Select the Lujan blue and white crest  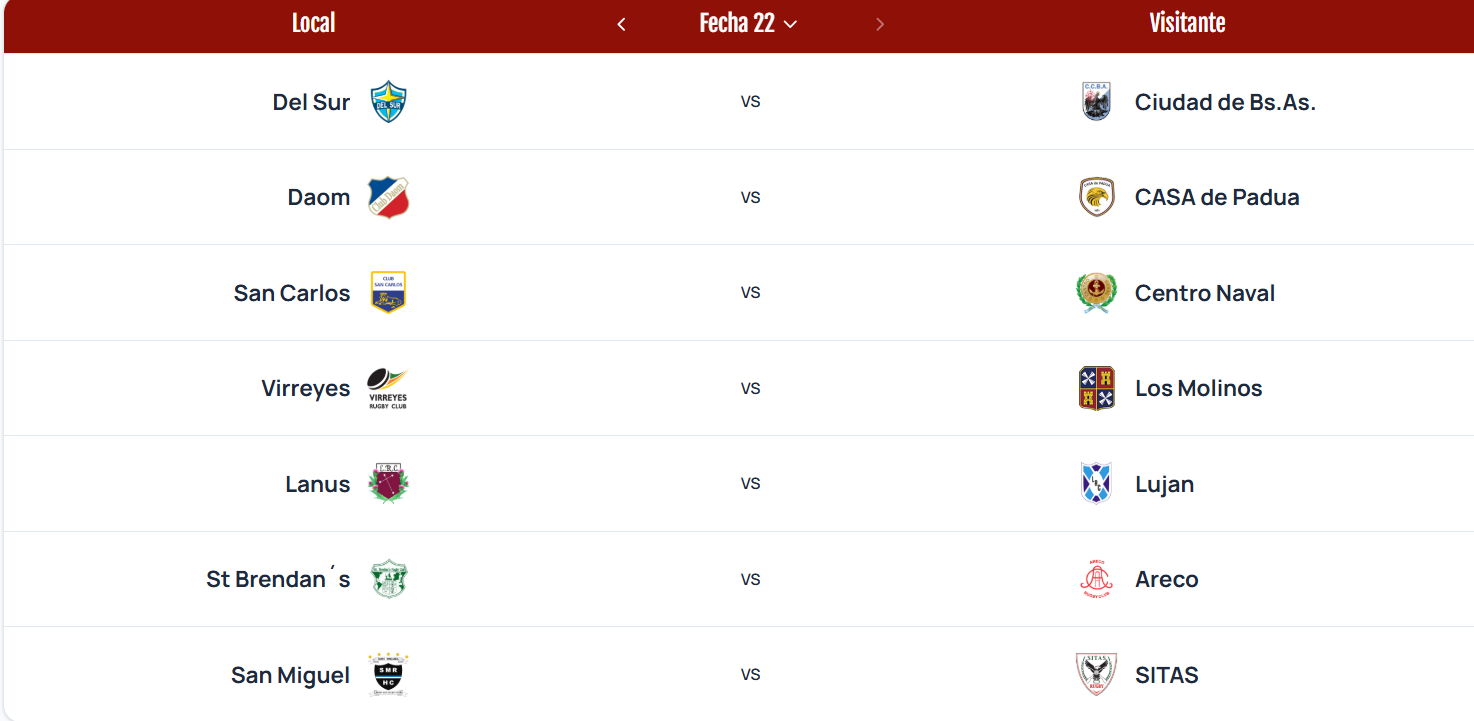[1097, 484]
